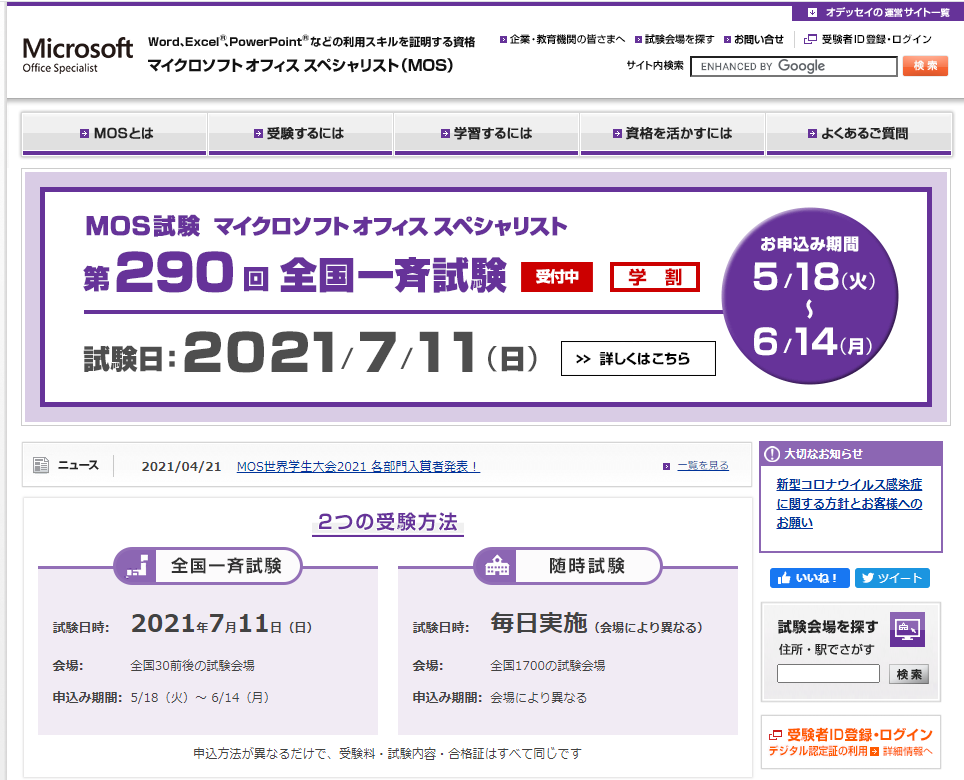Select the 全国一斉試験 heading pill
This screenshot has width=964, height=780.
pyautogui.click(x=208, y=565)
